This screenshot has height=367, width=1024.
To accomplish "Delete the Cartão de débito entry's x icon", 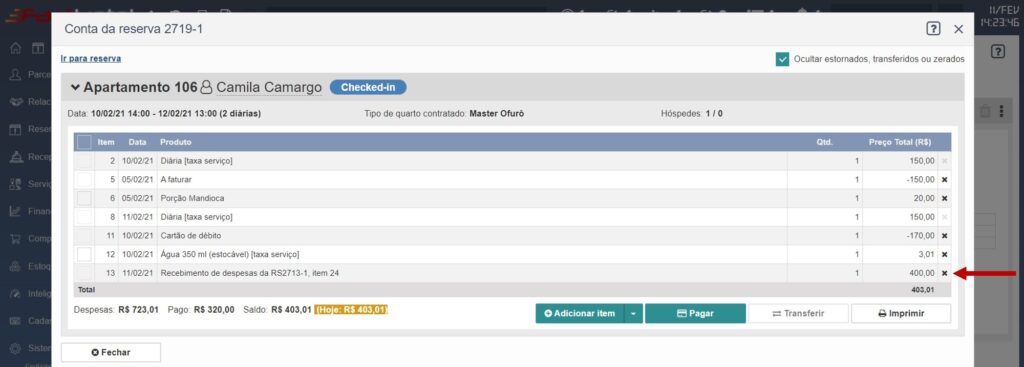I will click(944, 236).
